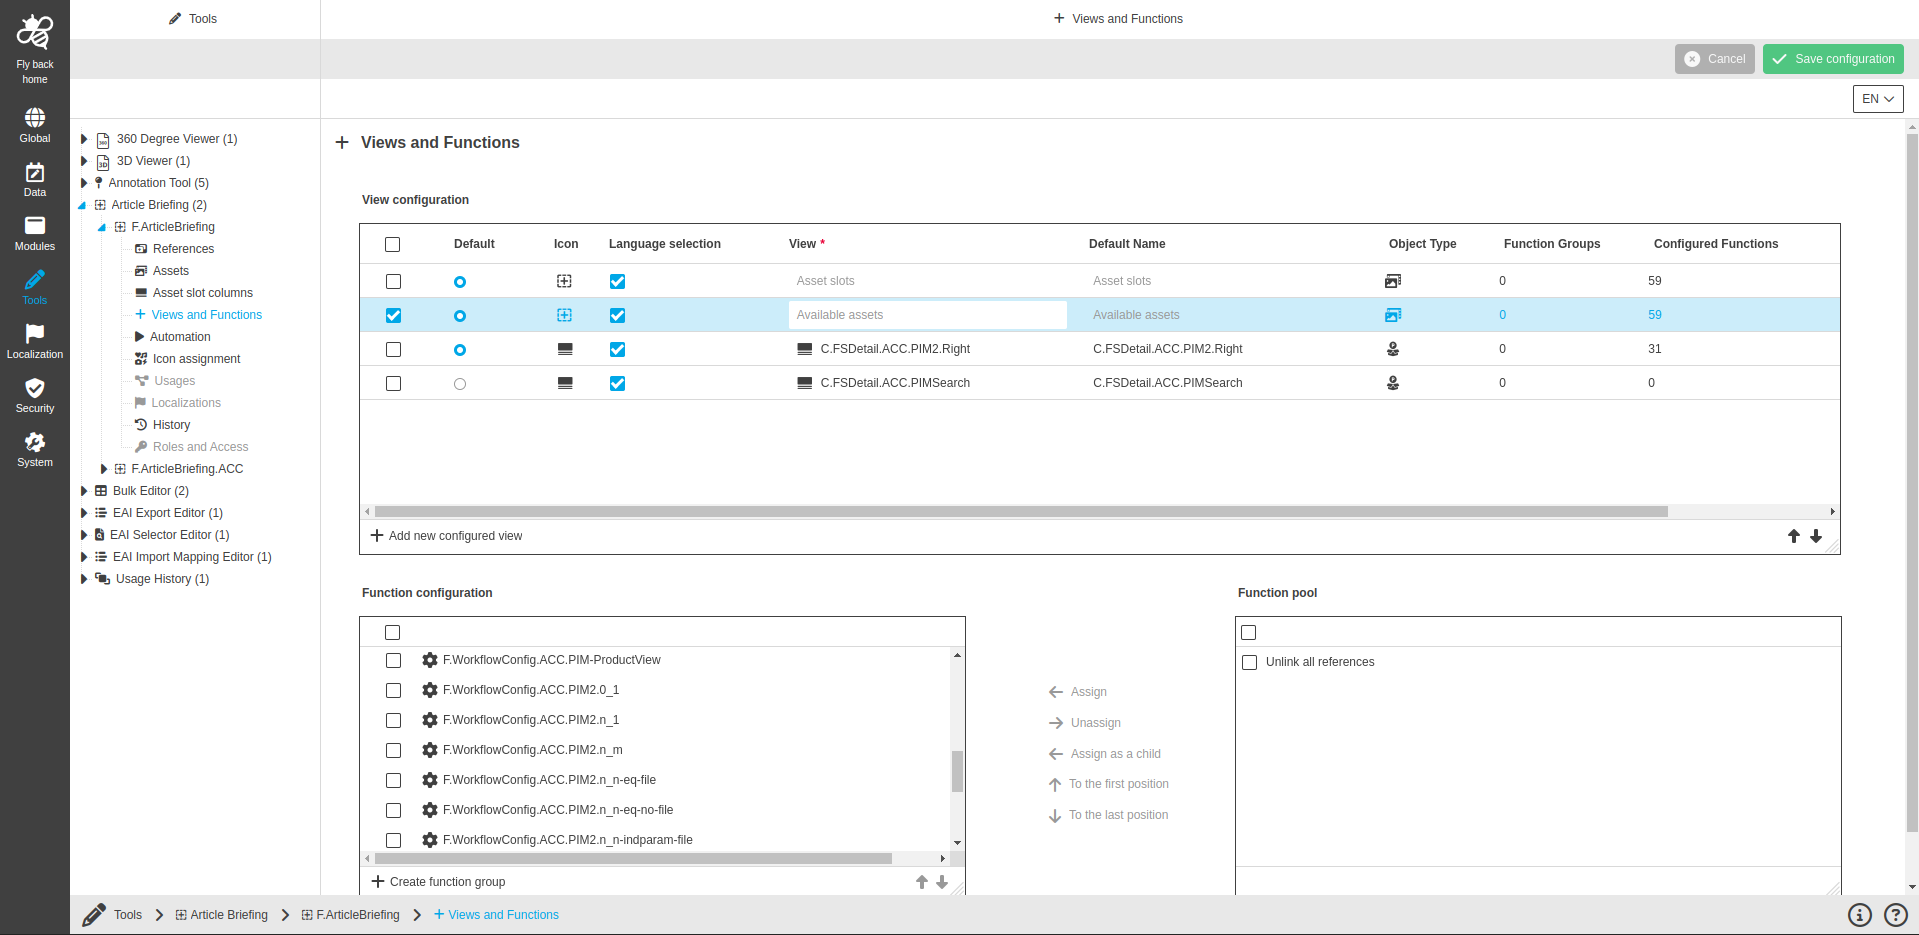Enable Unlink all references checkbox
The image size is (1919, 935).
pos(1249,662)
